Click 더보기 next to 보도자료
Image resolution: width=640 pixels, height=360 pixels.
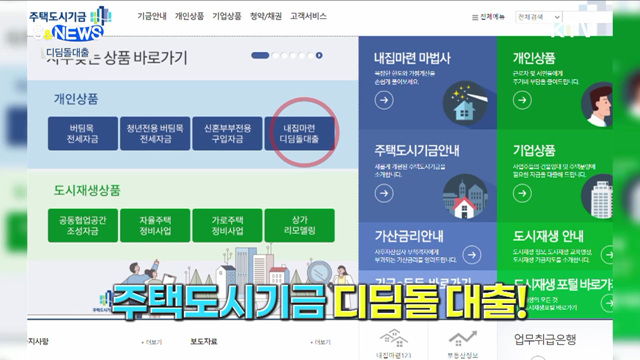[x=320, y=342]
